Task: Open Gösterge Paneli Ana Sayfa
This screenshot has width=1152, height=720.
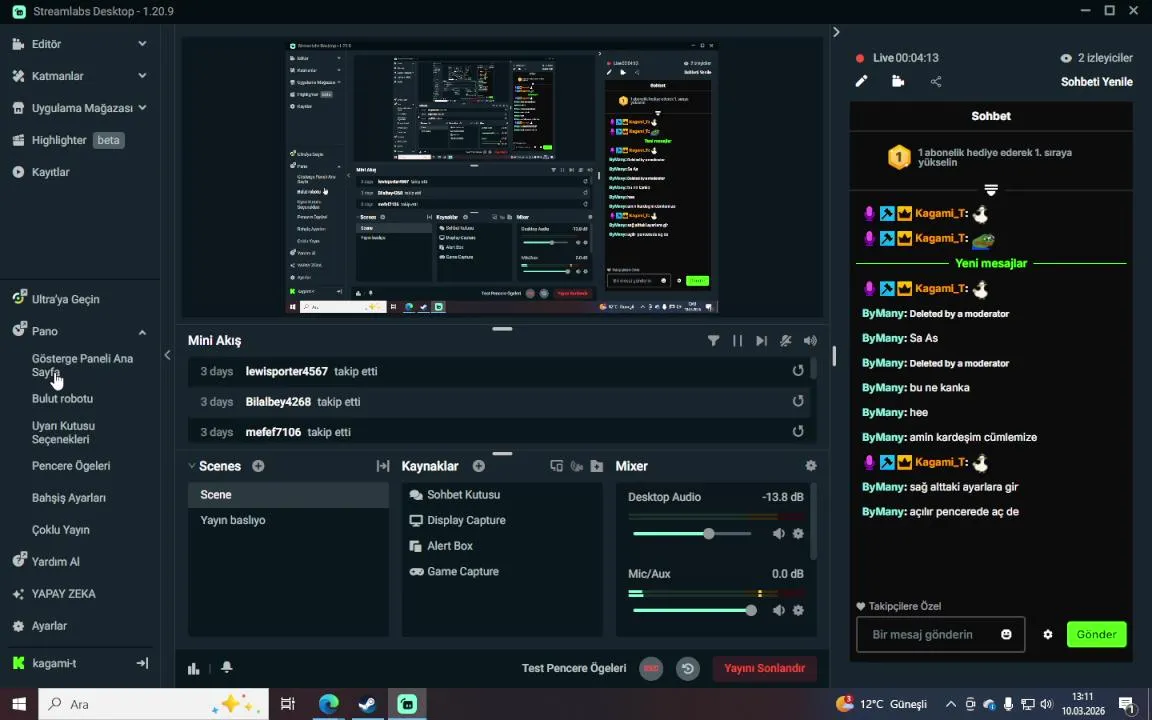Action: tap(82, 365)
